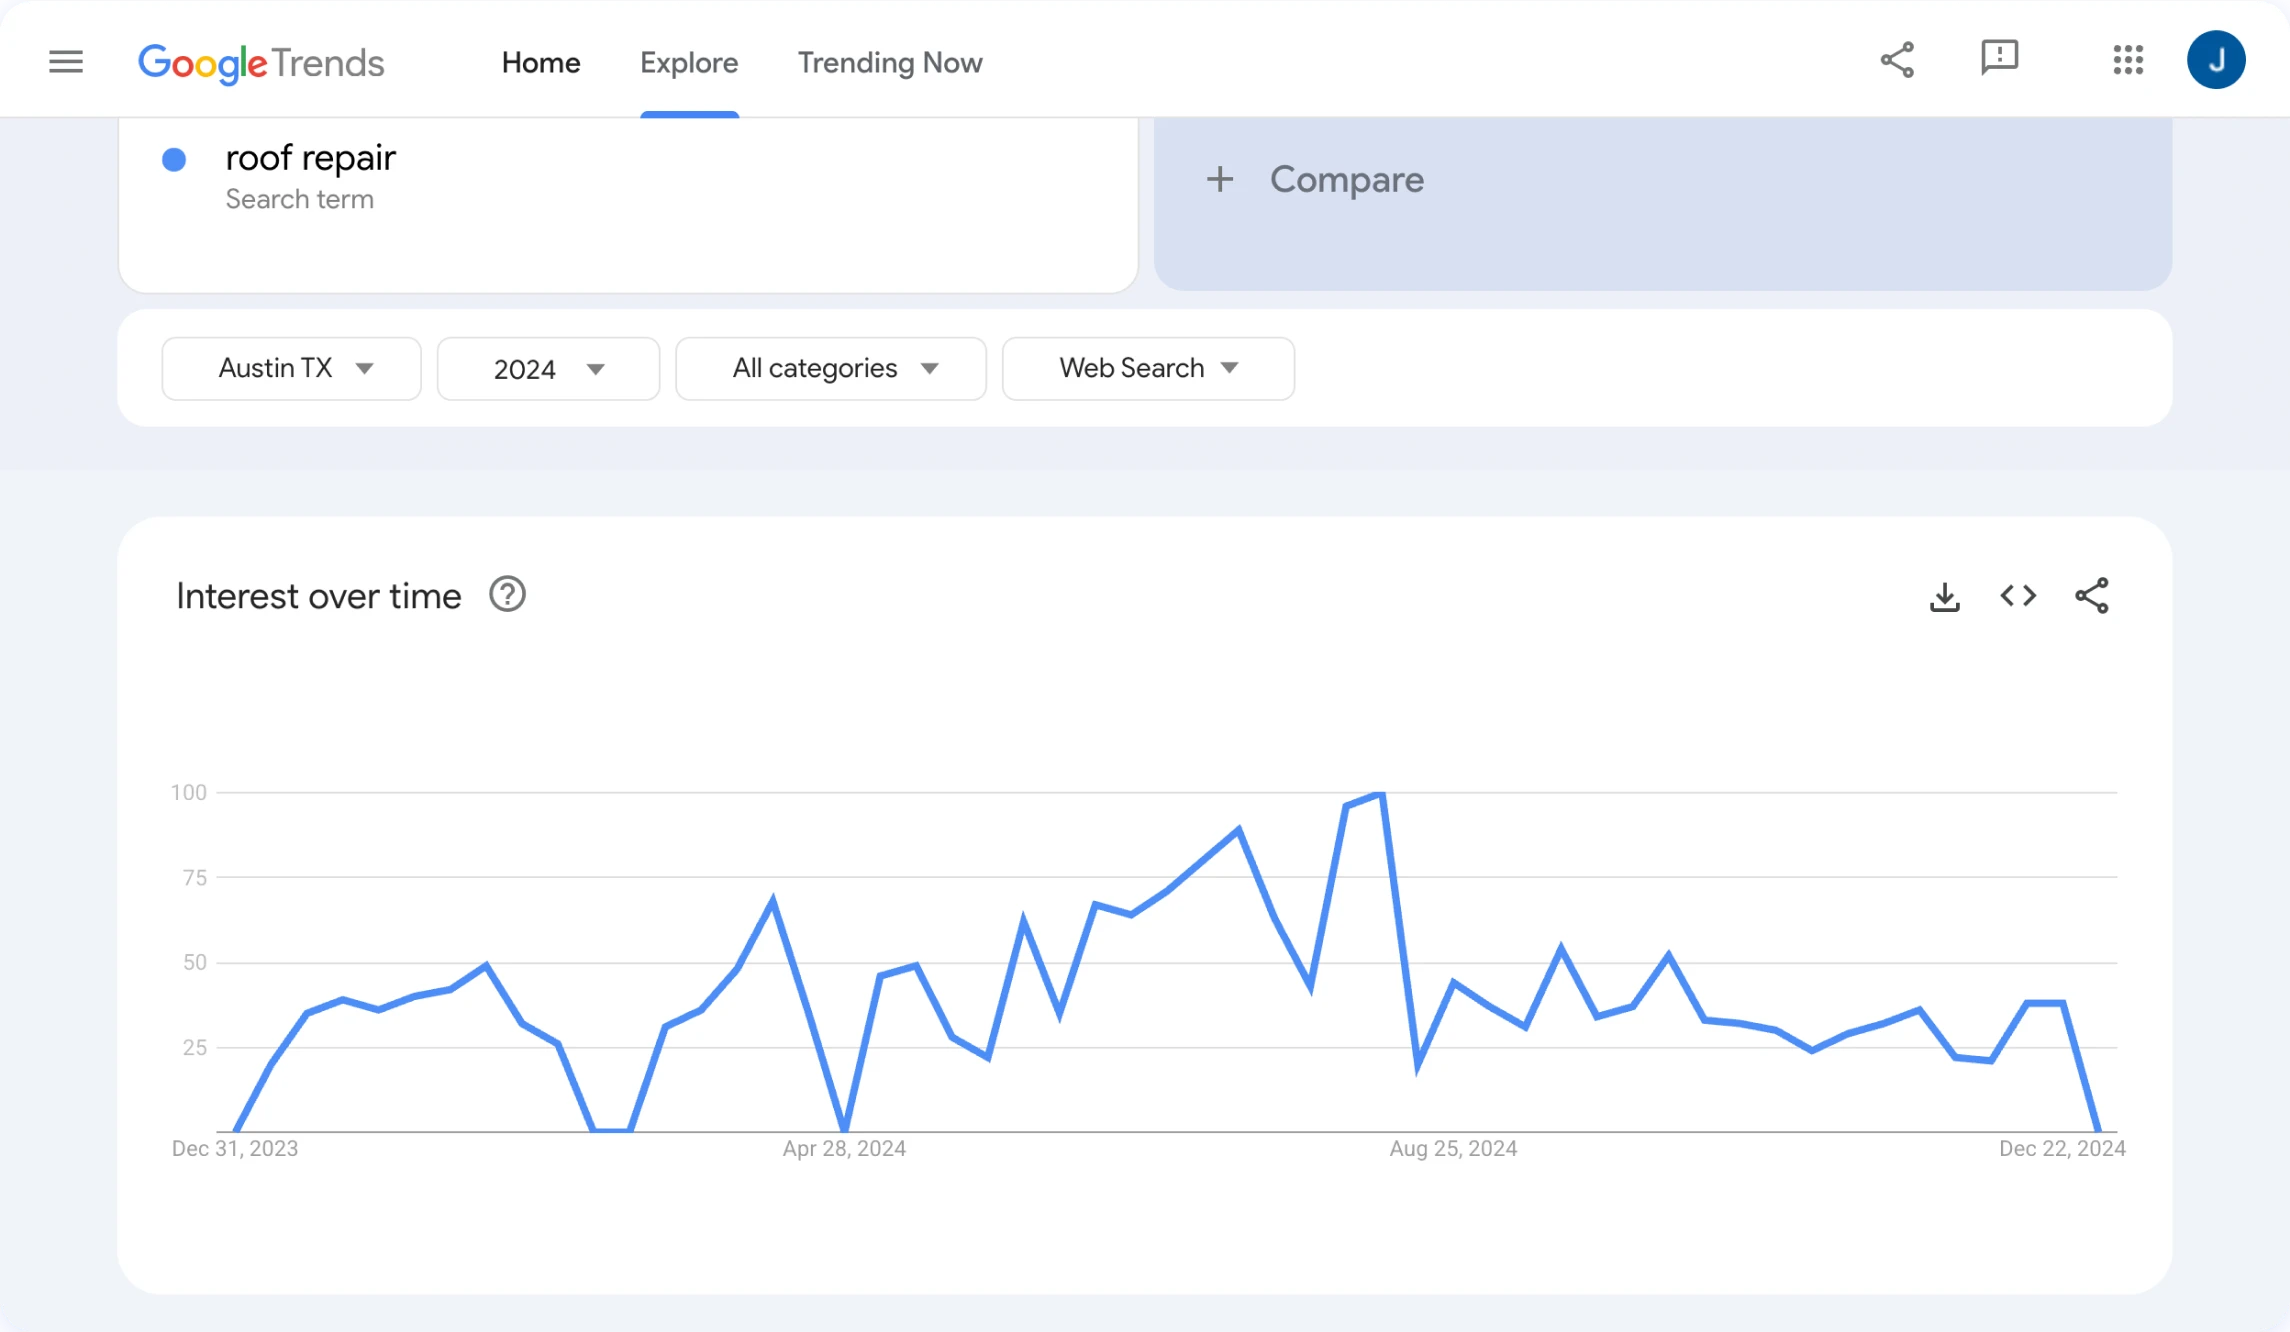Image resolution: width=2290 pixels, height=1332 pixels.
Task: Click the roof repair search term
Action: (311, 158)
